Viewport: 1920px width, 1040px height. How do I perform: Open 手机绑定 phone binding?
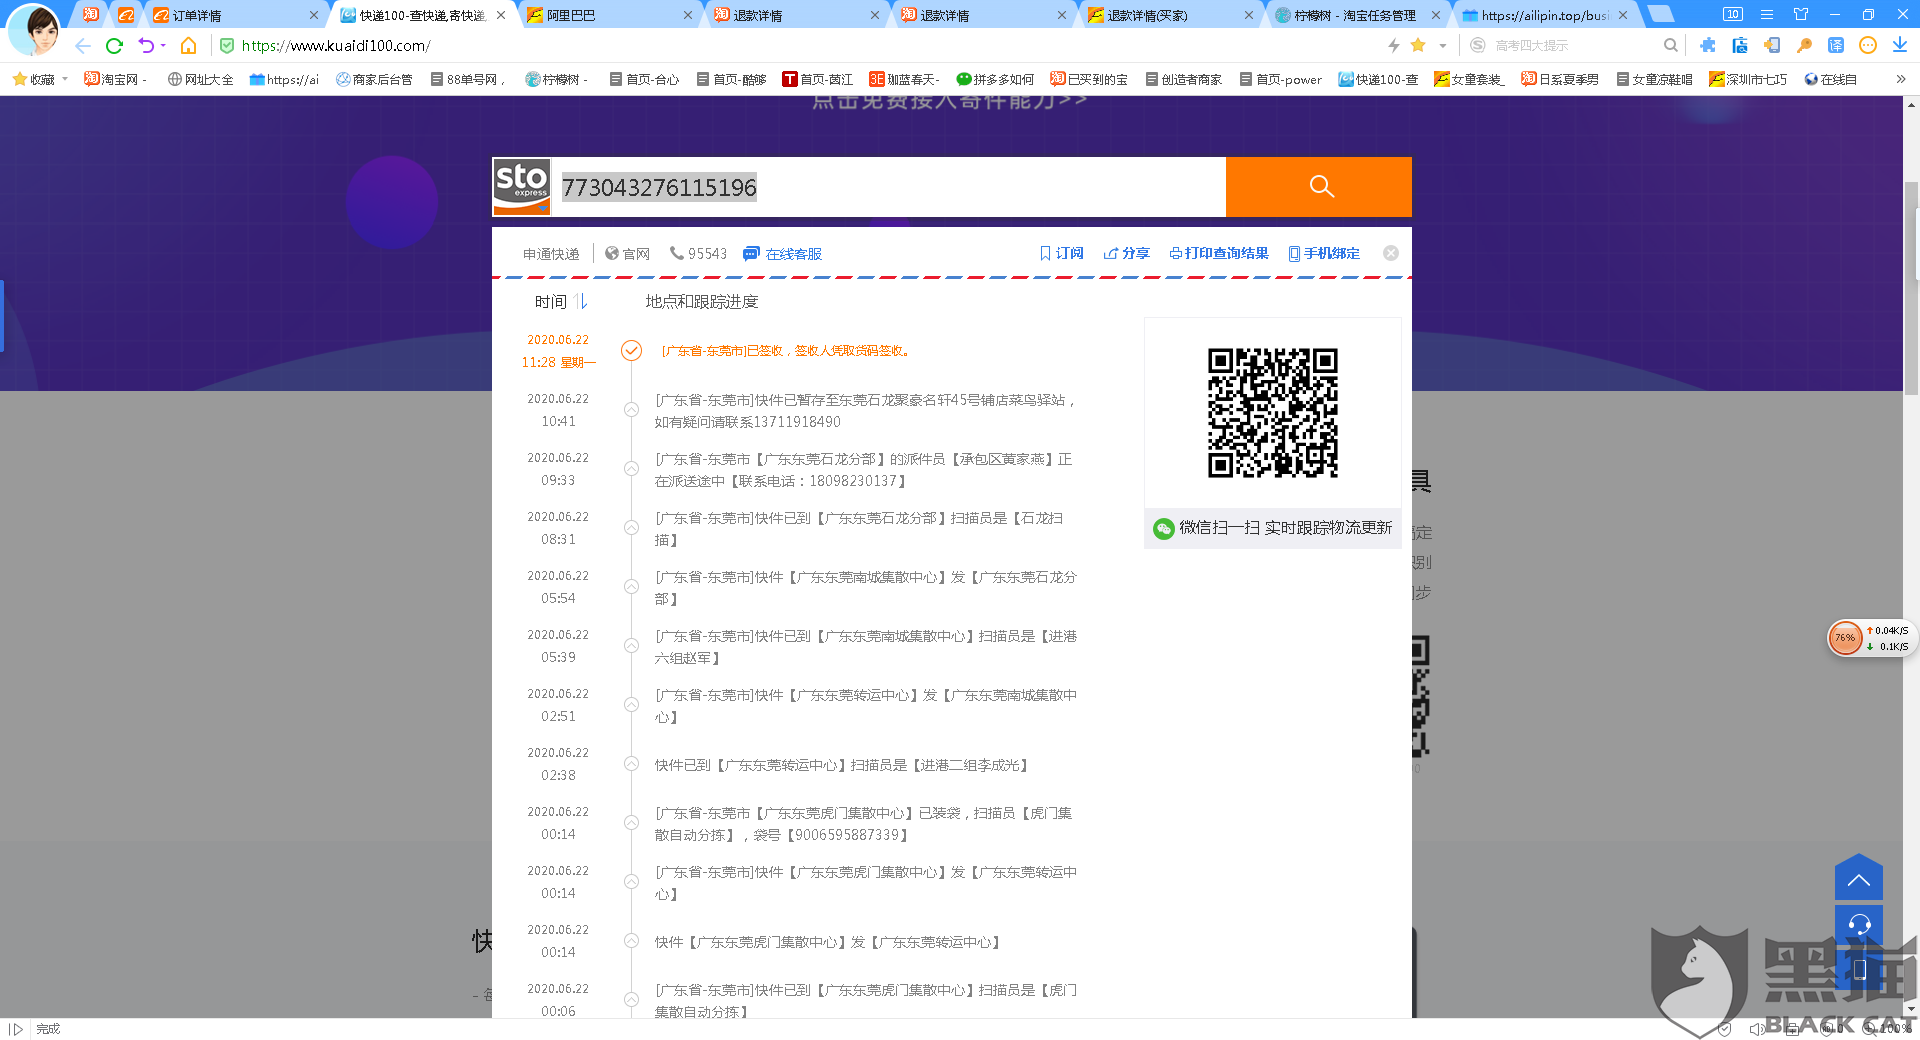(x=1324, y=253)
